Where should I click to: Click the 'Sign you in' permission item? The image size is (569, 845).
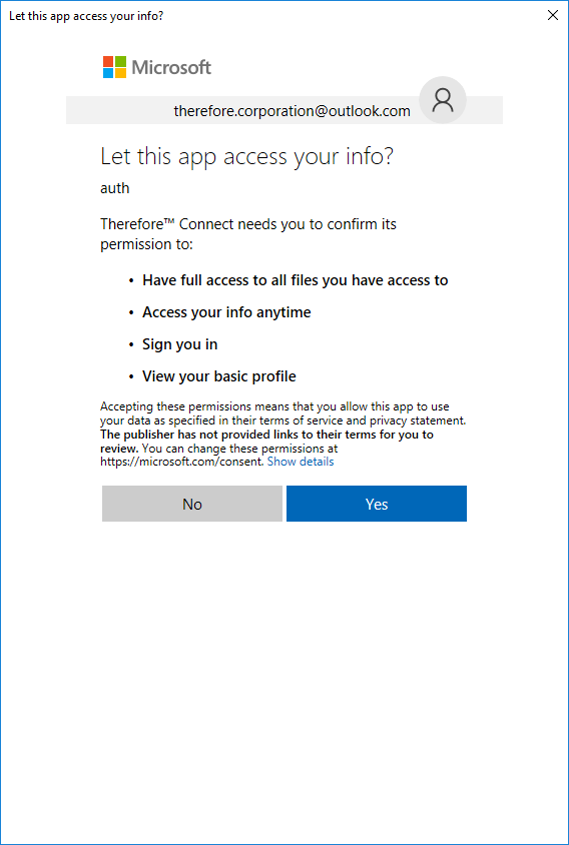(180, 344)
